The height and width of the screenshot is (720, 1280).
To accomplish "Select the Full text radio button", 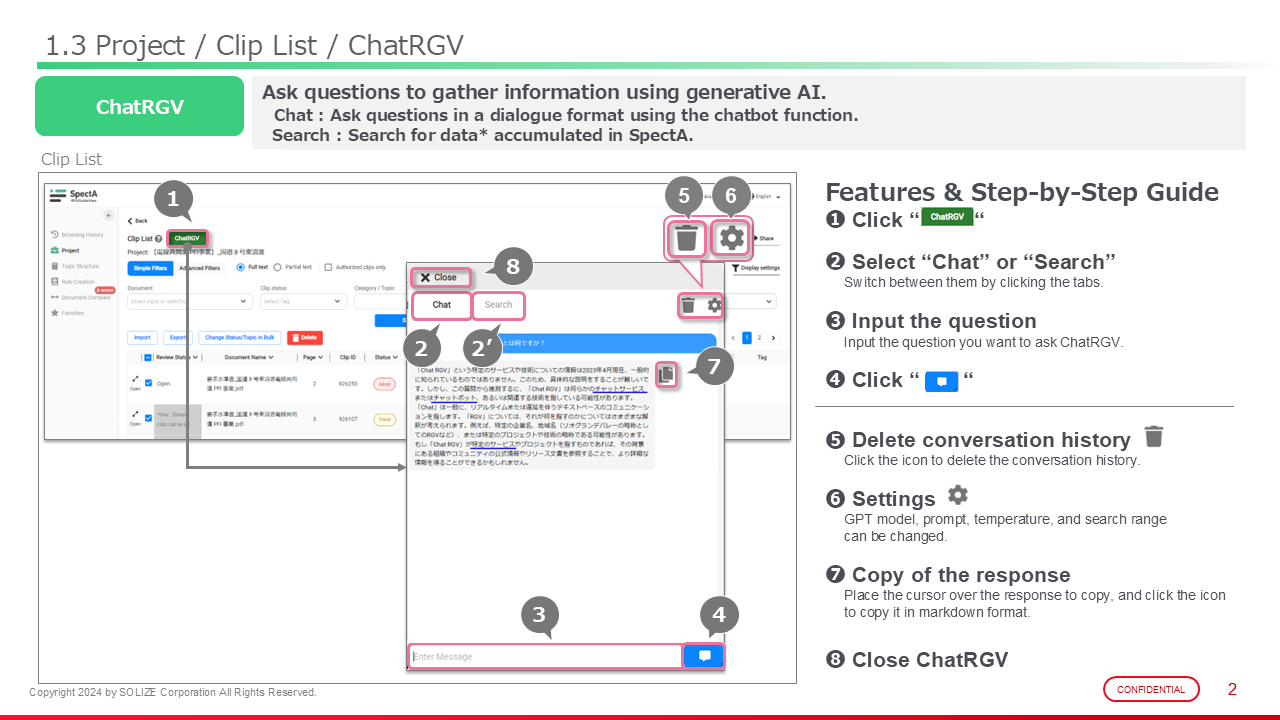I will click(x=241, y=267).
